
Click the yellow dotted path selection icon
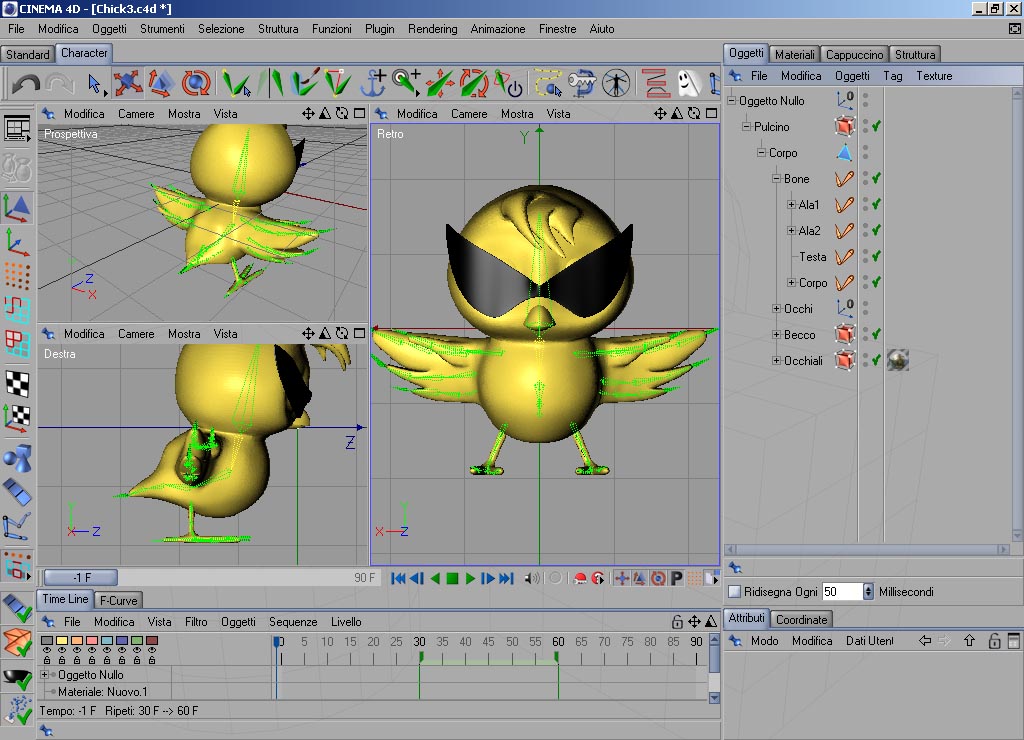click(x=548, y=83)
